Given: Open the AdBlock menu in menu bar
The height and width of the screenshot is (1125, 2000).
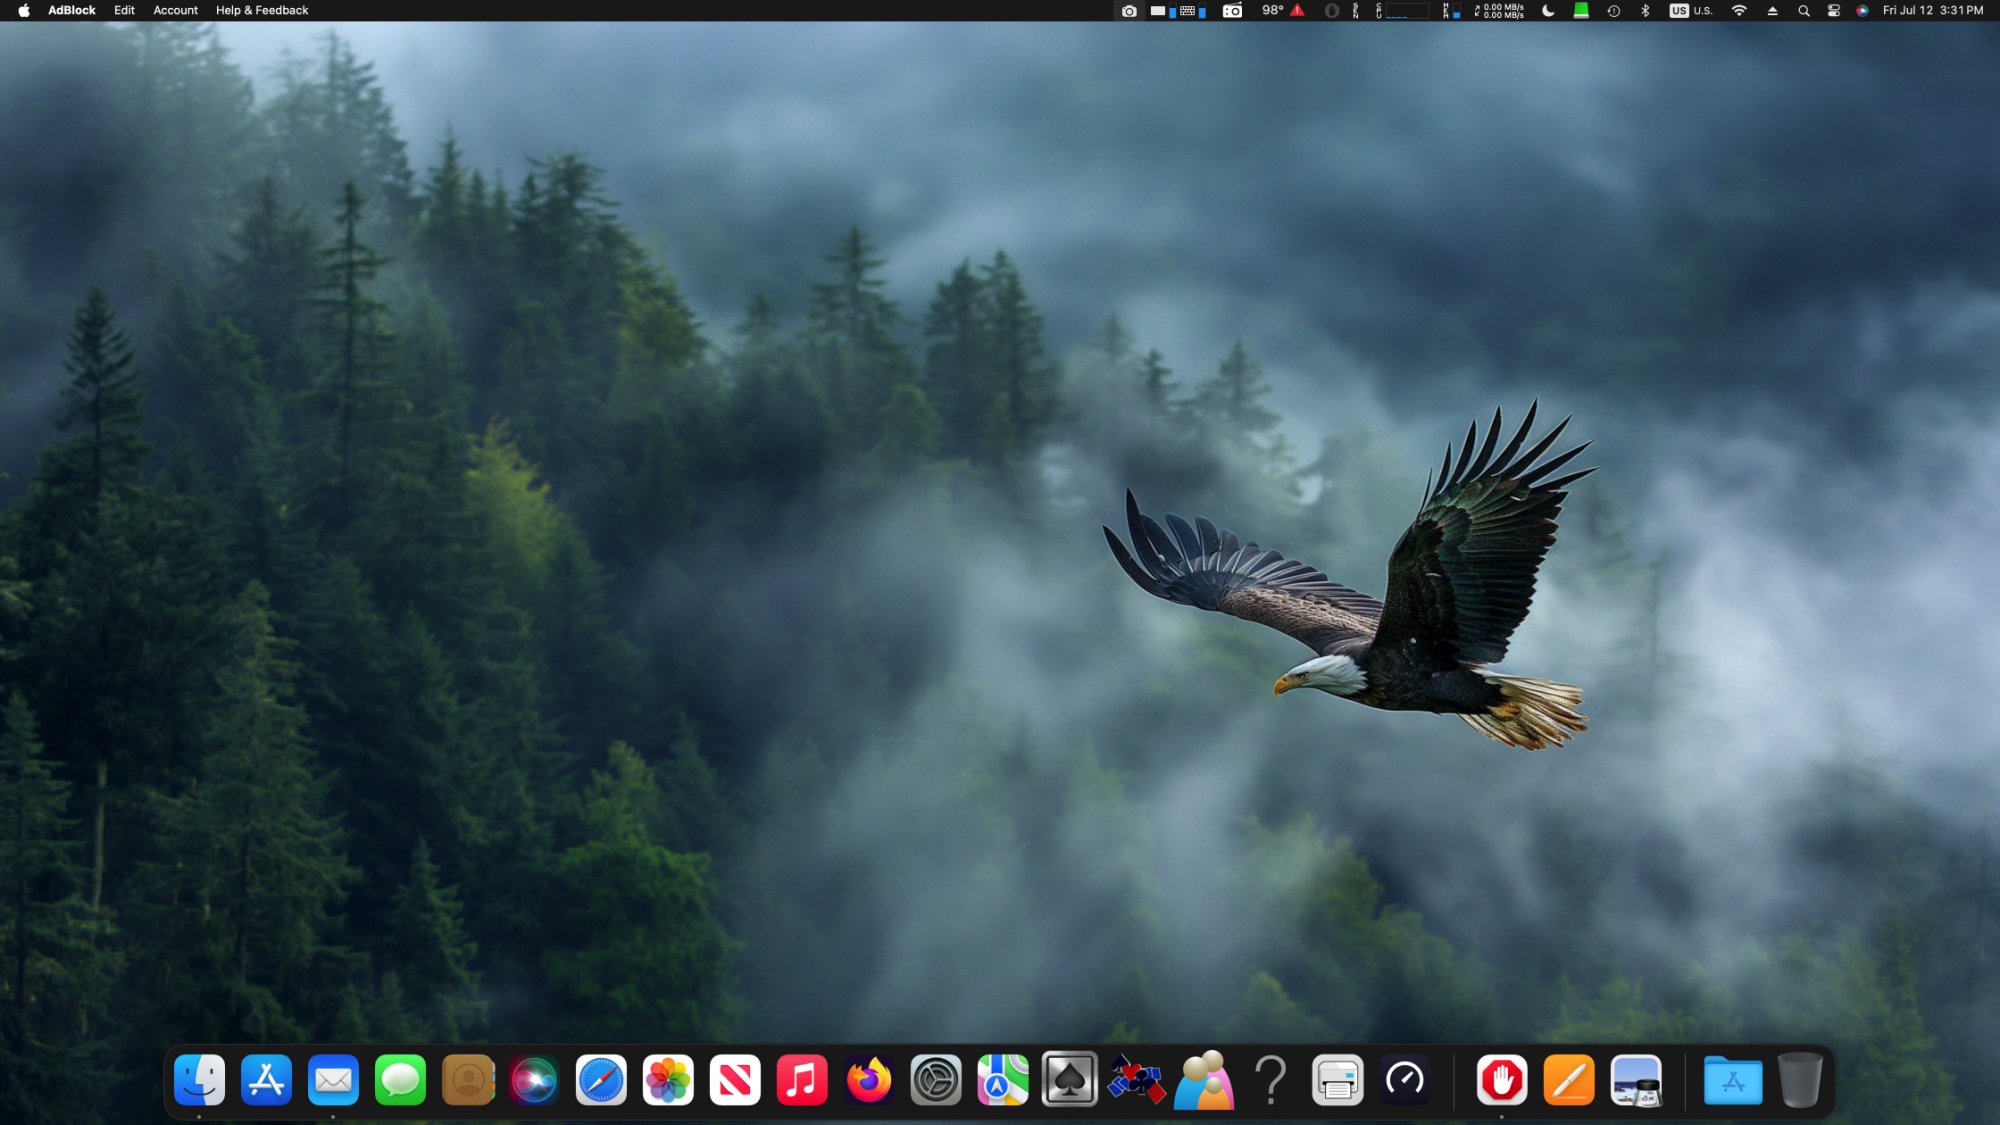Looking at the screenshot, I should [71, 10].
